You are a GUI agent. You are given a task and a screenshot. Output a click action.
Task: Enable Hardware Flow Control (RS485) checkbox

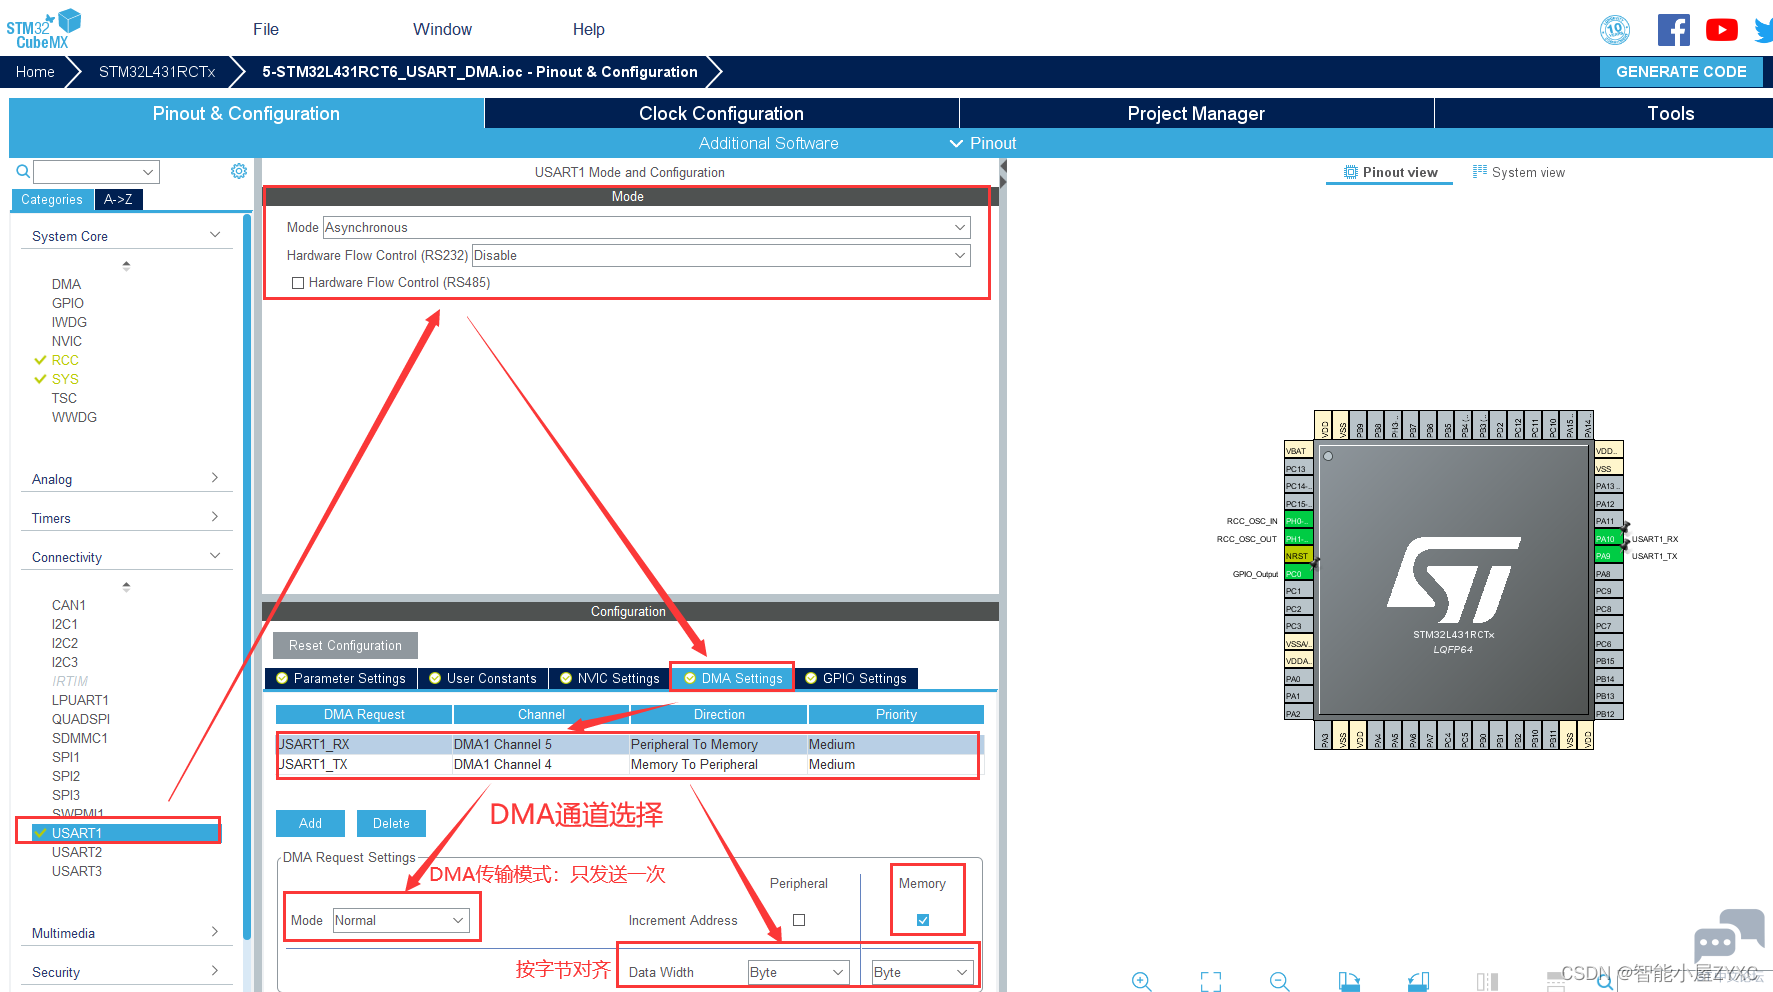click(298, 283)
